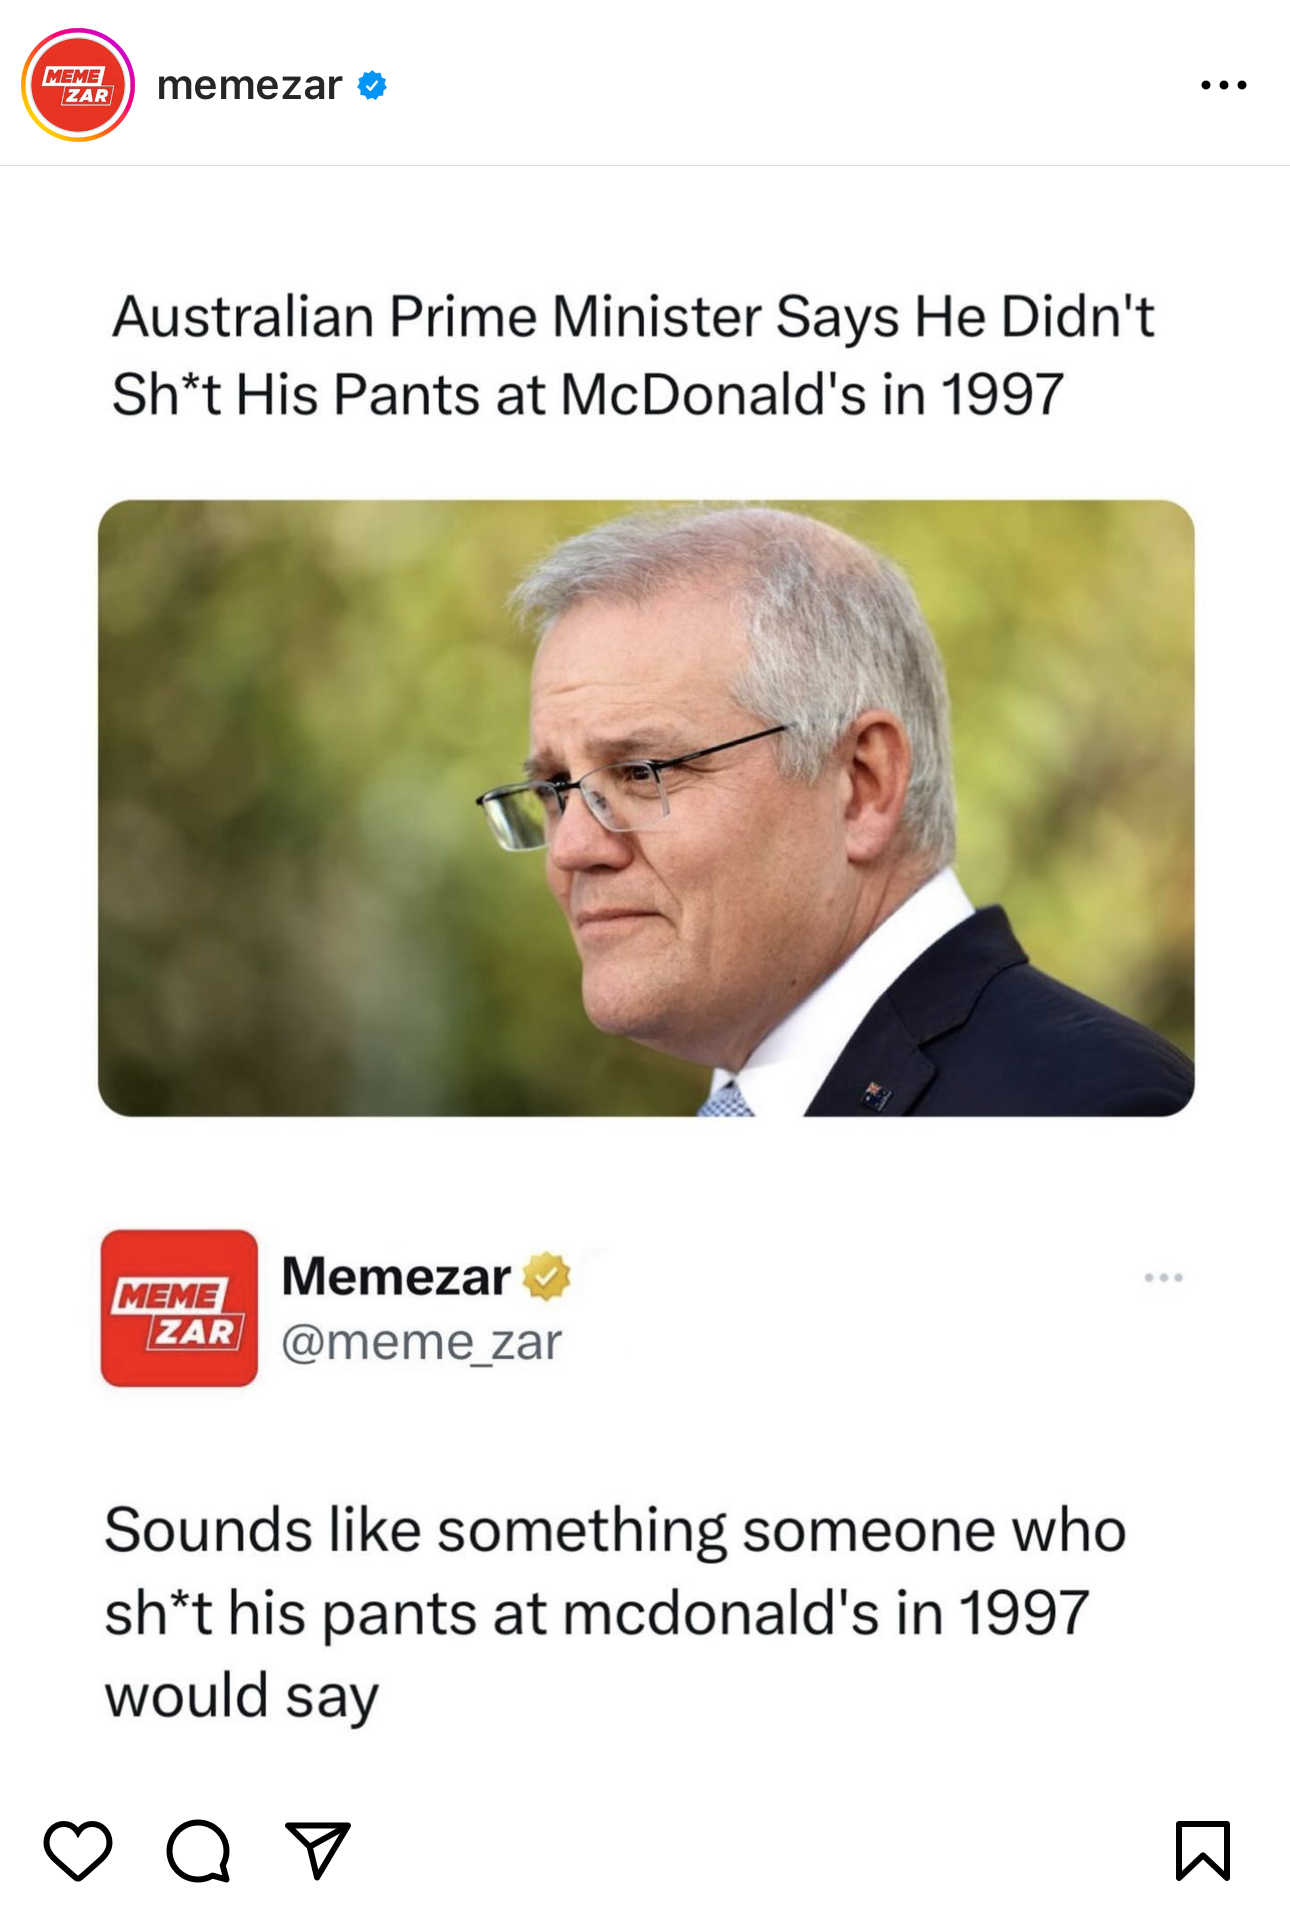
Task: Click the blue verified badge beside memezar
Action: click(x=372, y=86)
